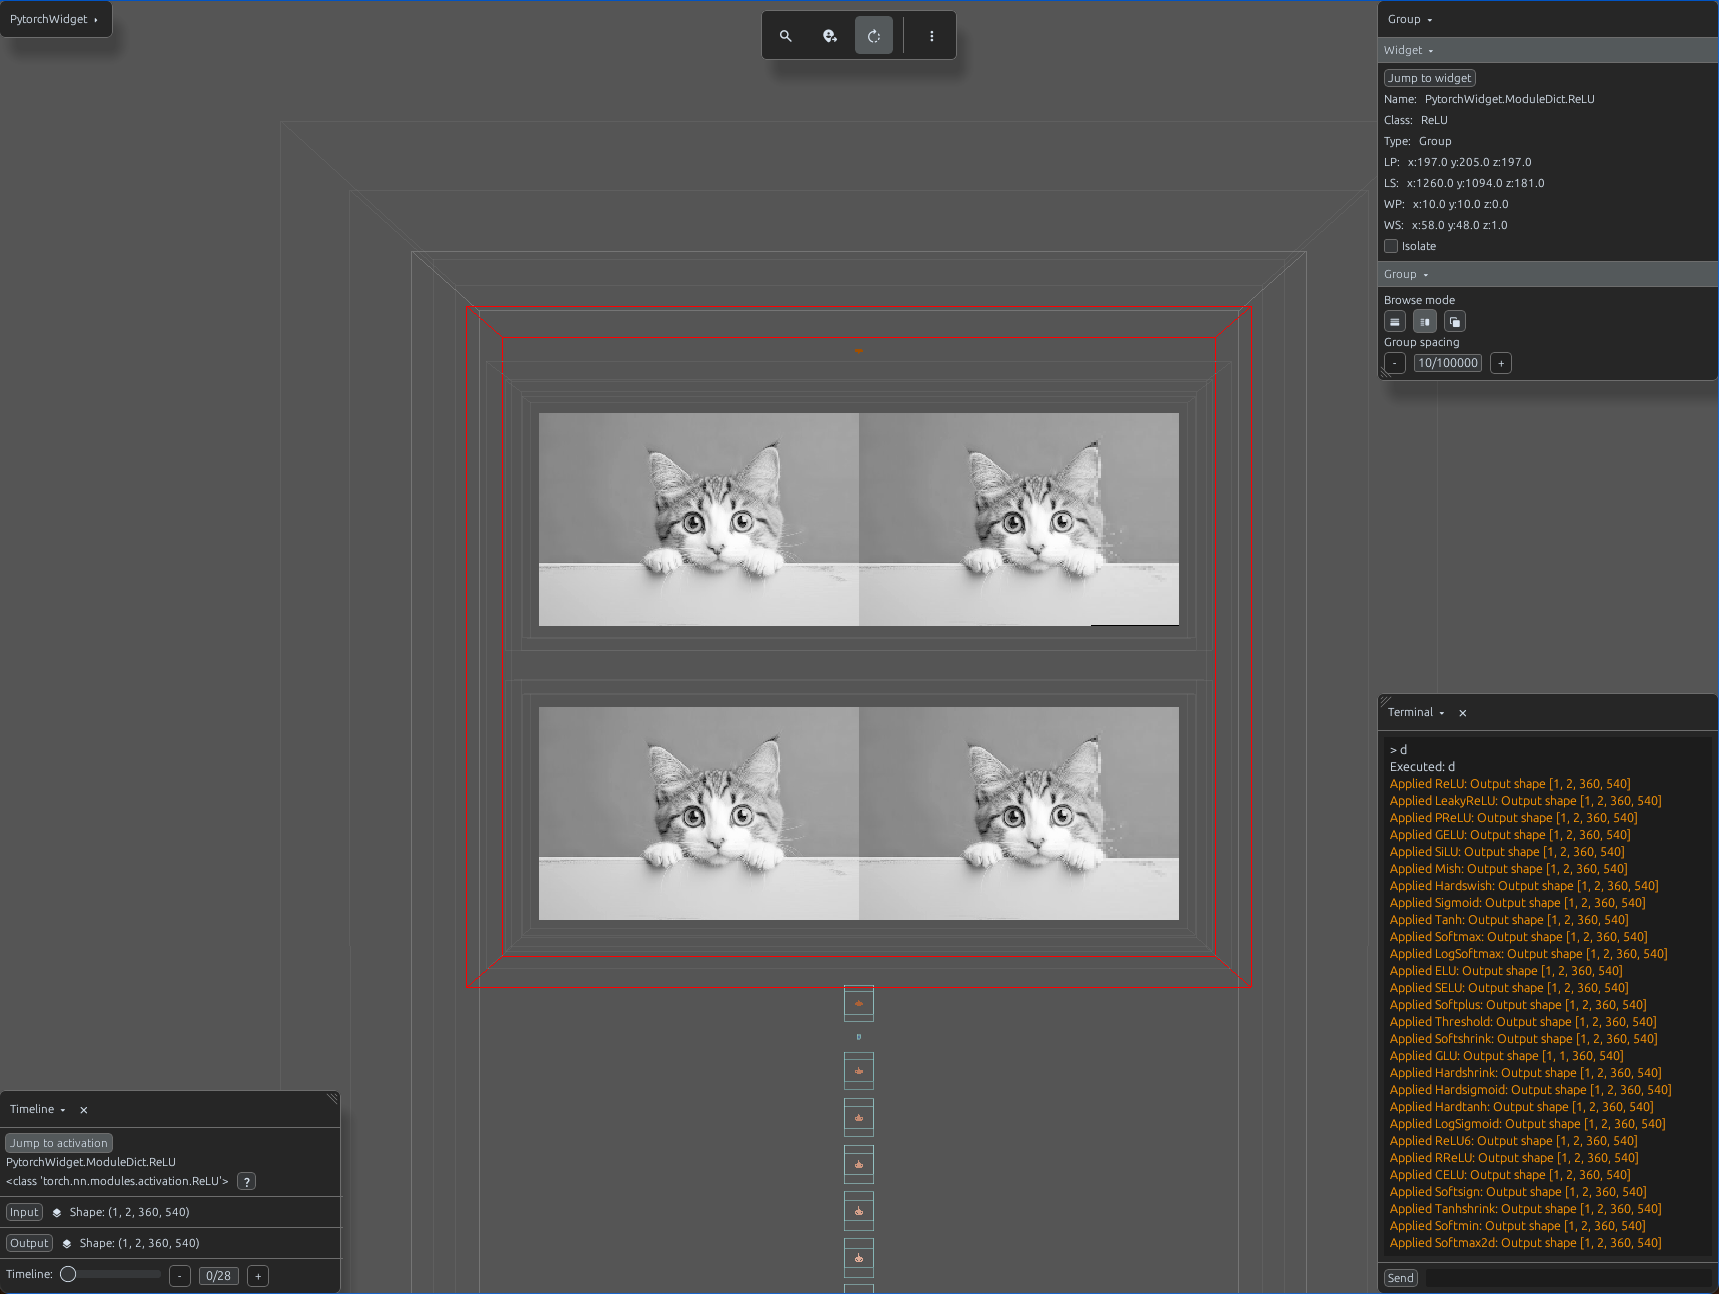The width and height of the screenshot is (1719, 1294).
Task: Click the Send button in the Terminal
Action: coord(1401,1278)
